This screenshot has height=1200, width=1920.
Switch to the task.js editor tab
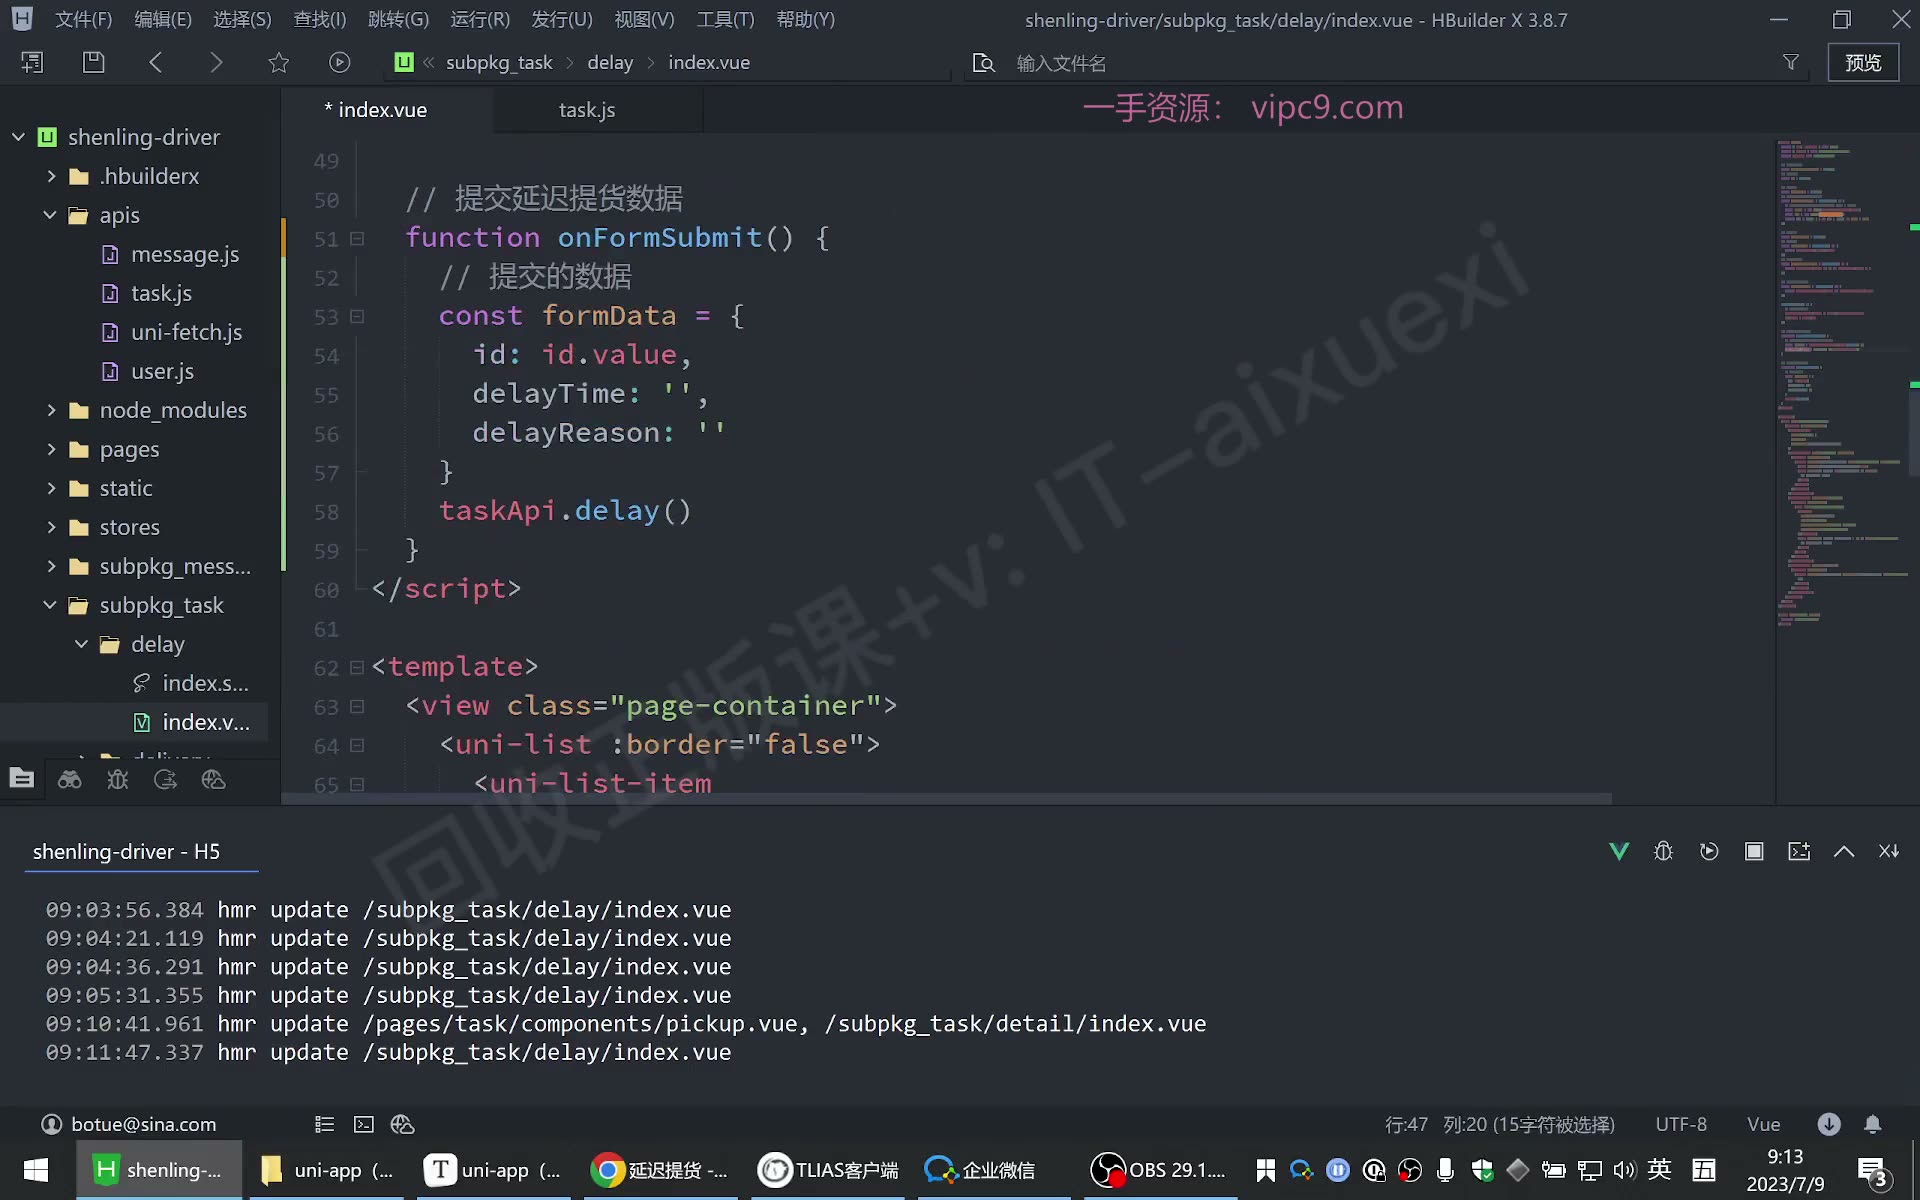[x=587, y=110]
